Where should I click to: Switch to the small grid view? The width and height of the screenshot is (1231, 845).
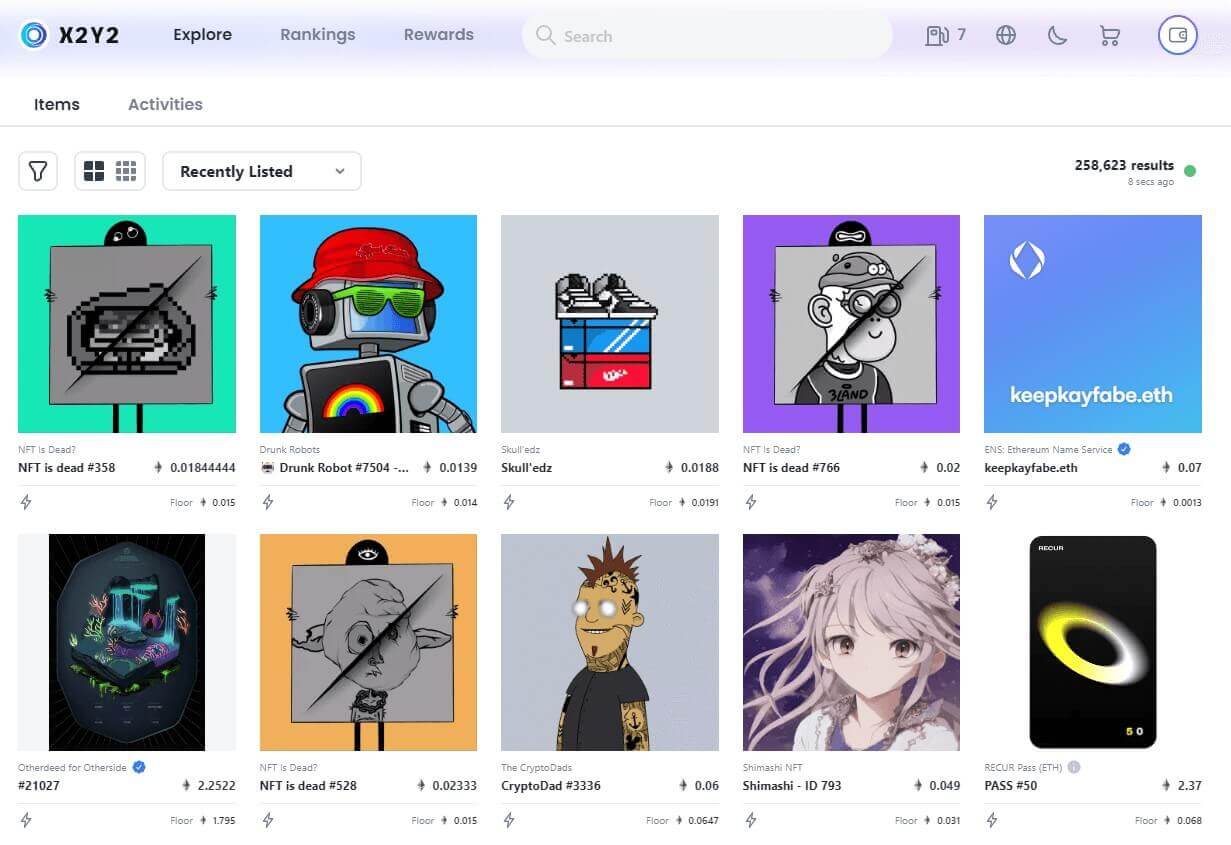pyautogui.click(x=125, y=171)
